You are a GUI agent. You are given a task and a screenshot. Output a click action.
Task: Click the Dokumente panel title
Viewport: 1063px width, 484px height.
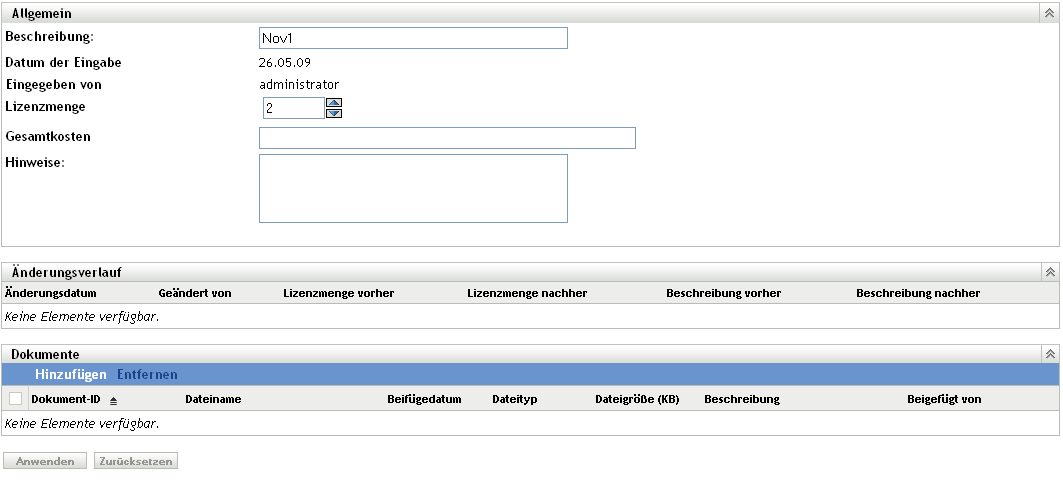coord(45,355)
